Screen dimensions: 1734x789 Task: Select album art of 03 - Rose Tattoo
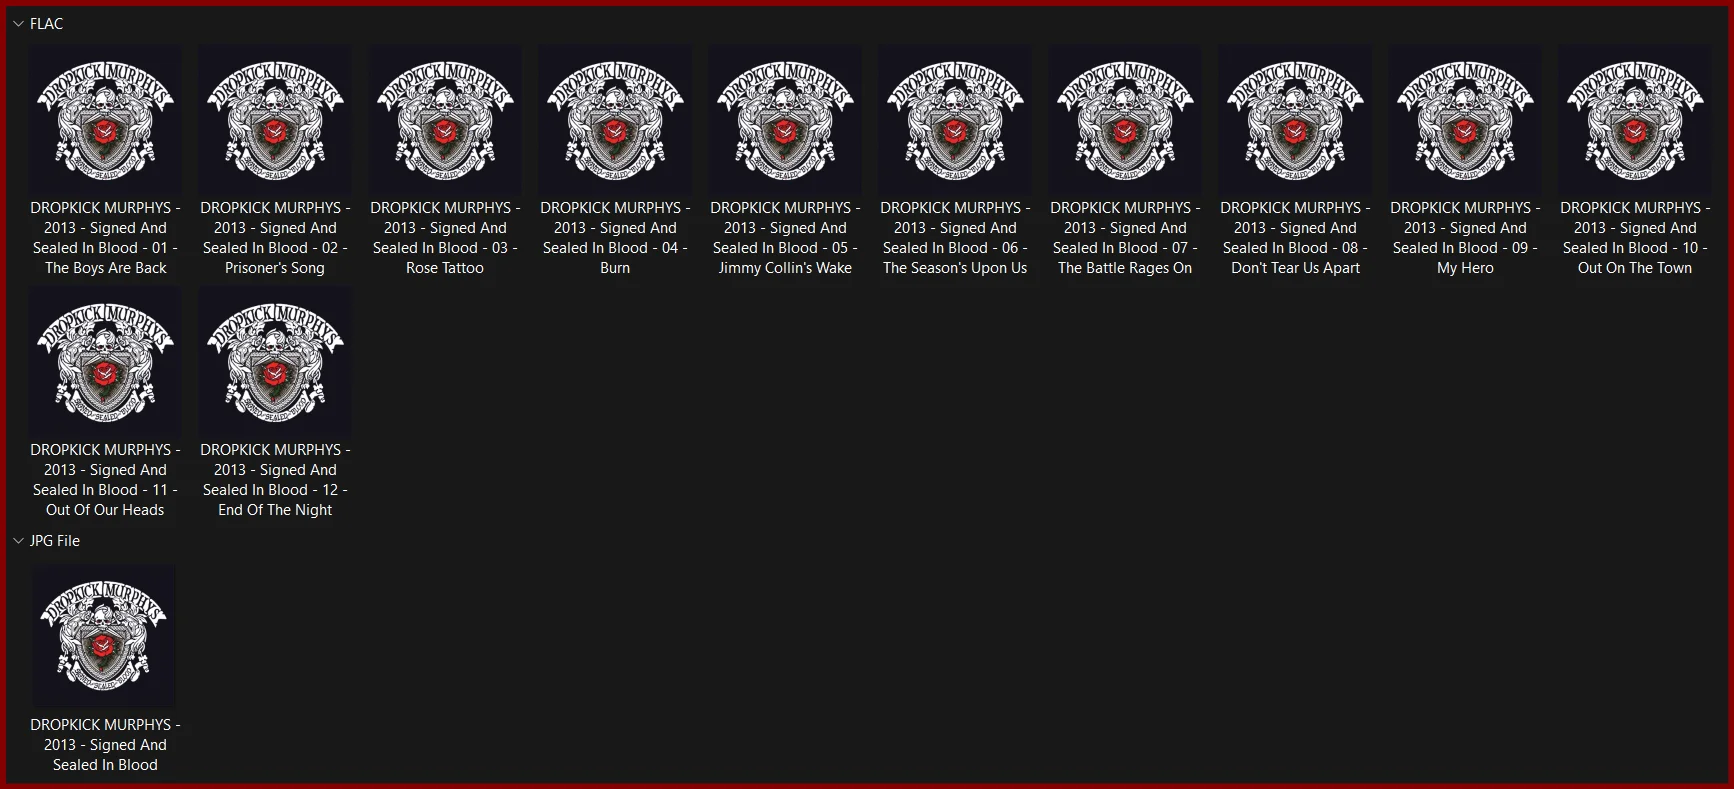pyautogui.click(x=445, y=120)
